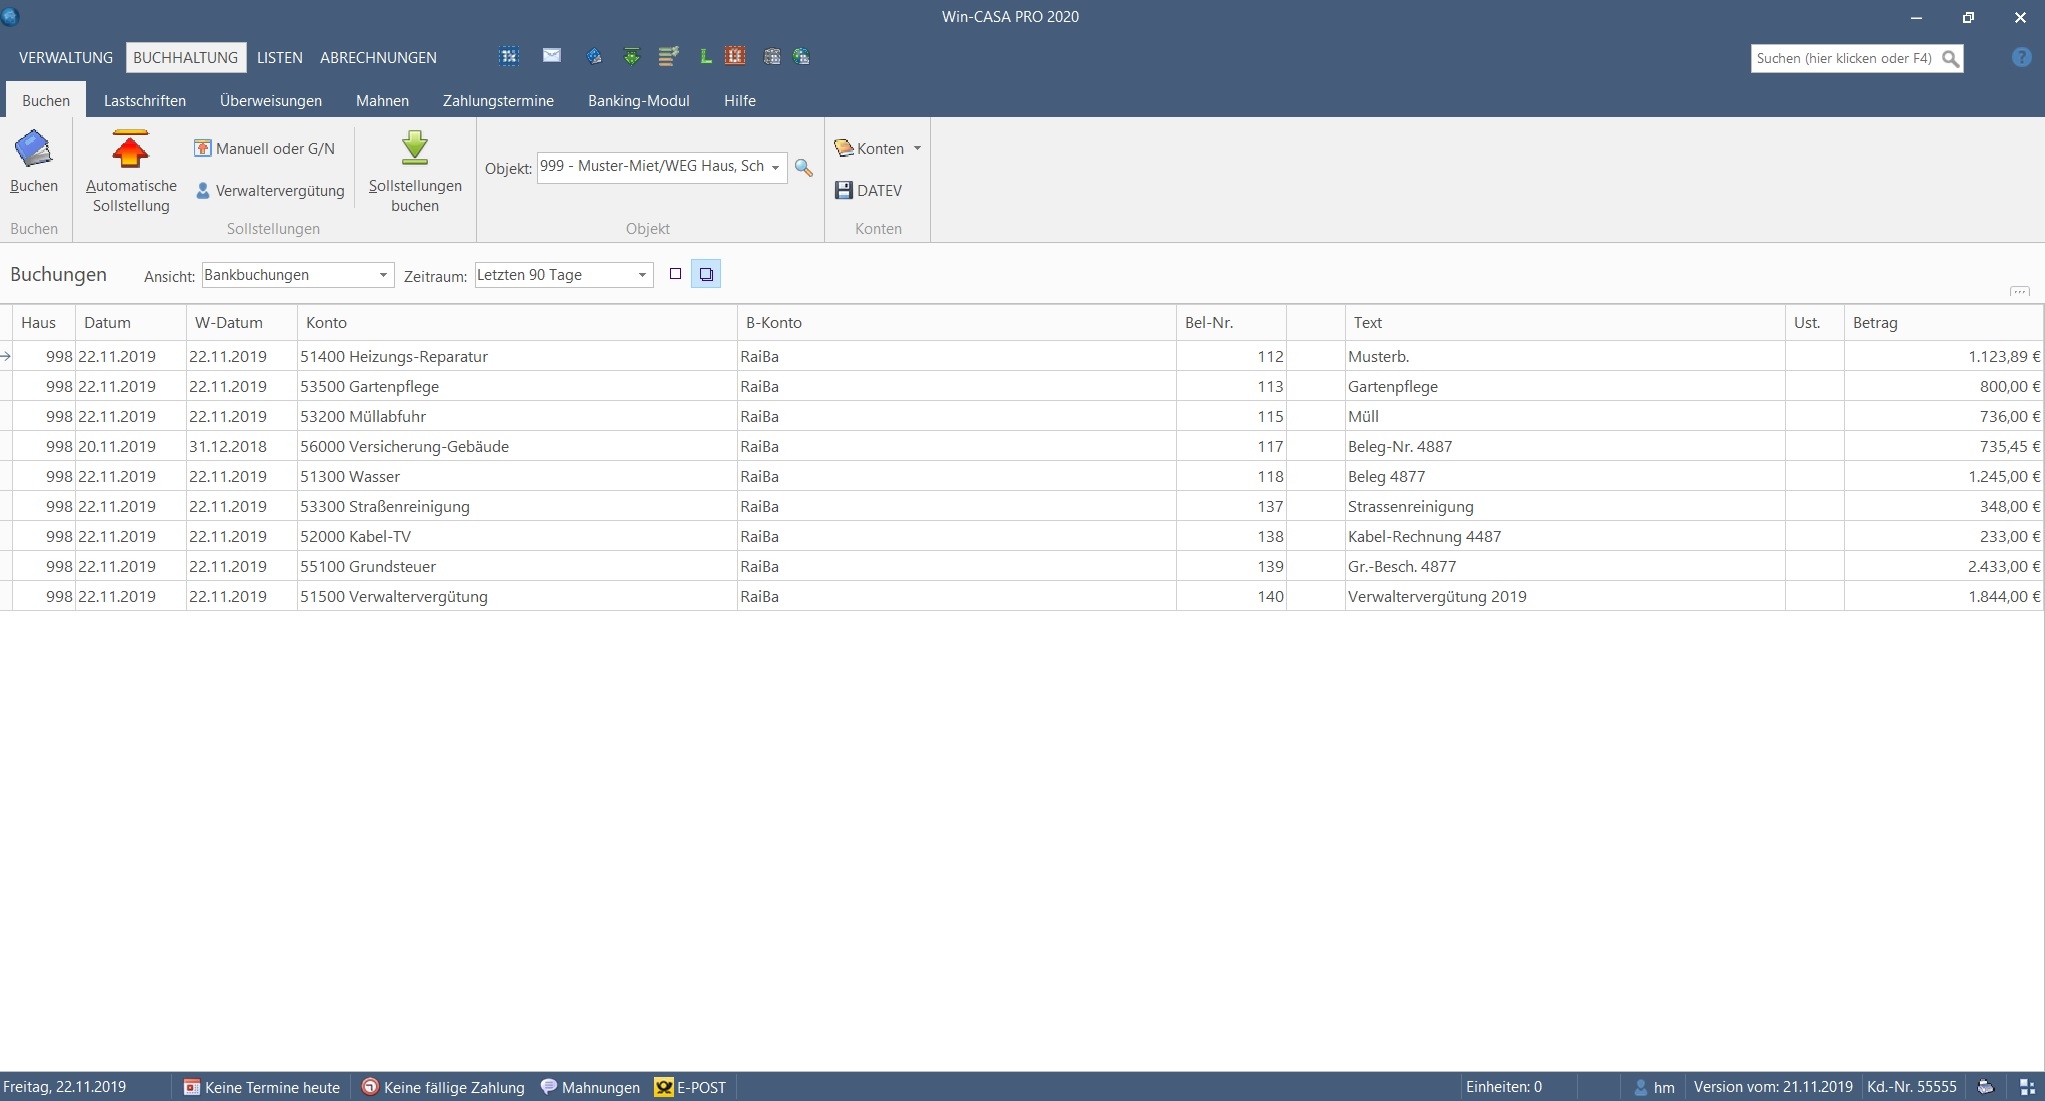Viewport: 2045px width, 1101px height.
Task: Click the Suchen search input field
Action: click(1843, 58)
